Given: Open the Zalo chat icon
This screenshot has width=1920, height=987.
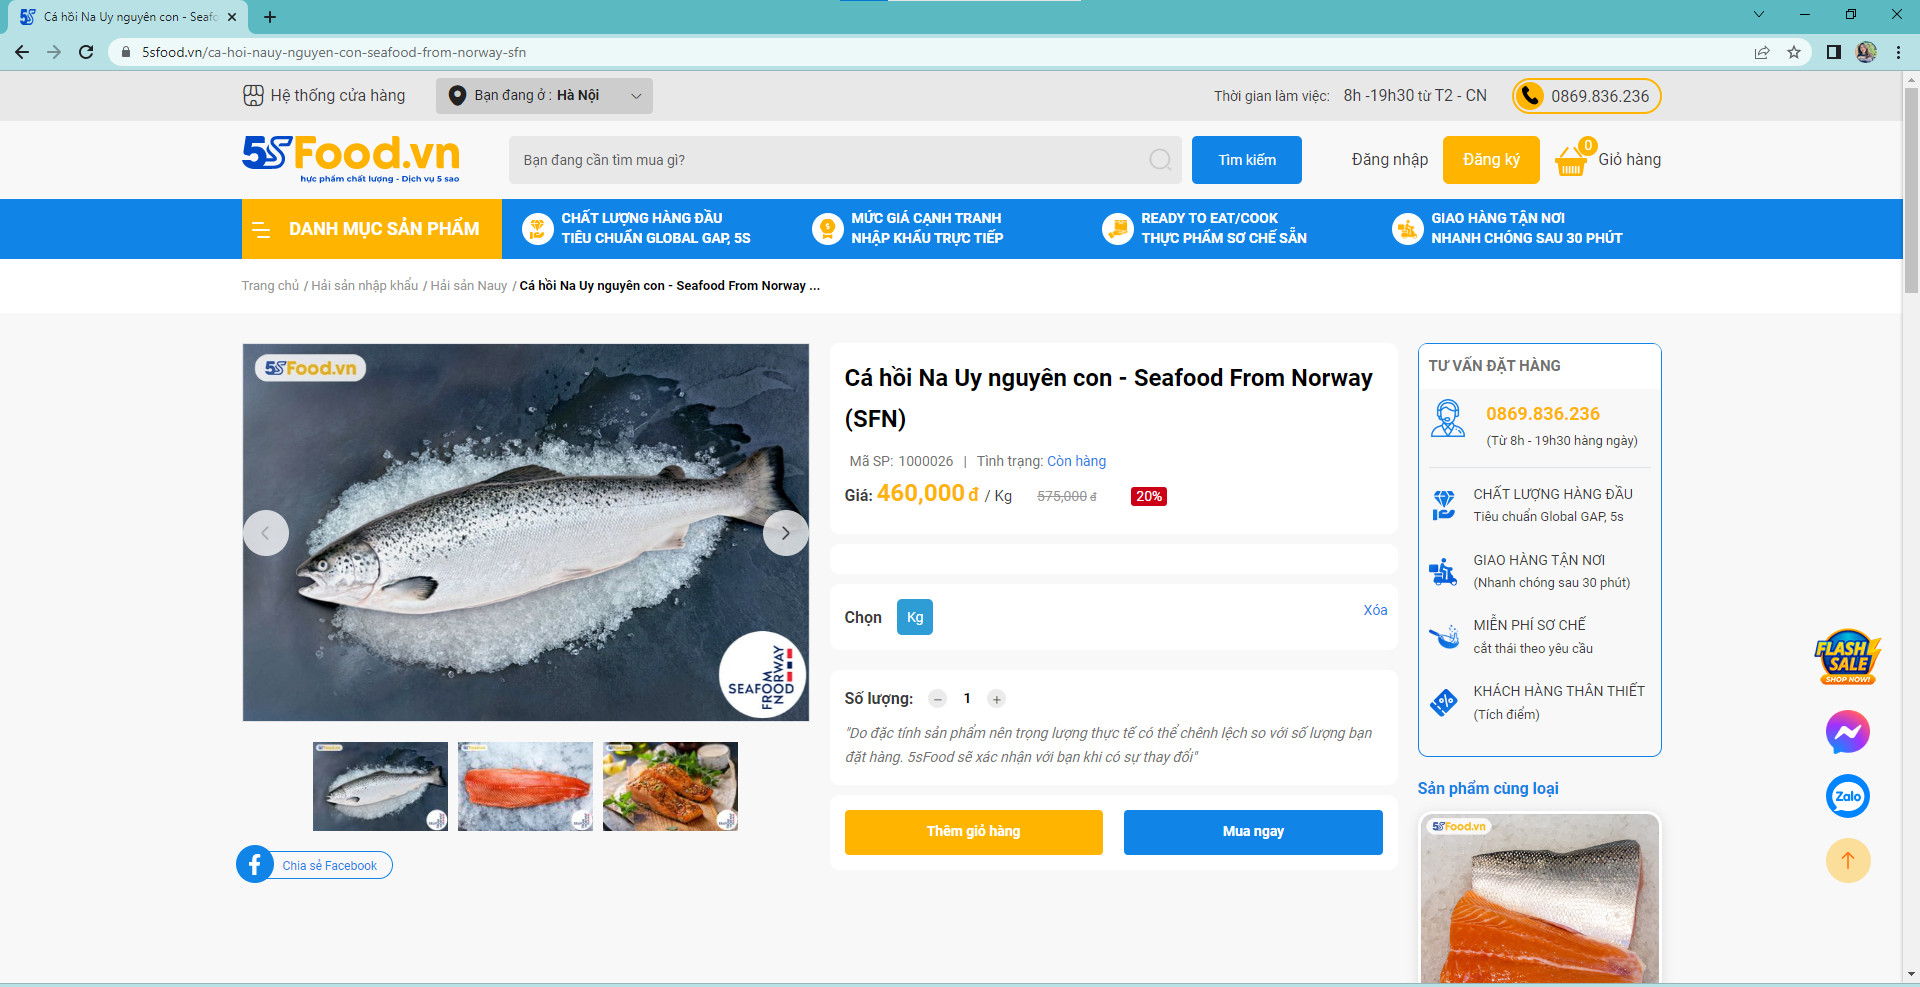Looking at the screenshot, I should point(1847,797).
